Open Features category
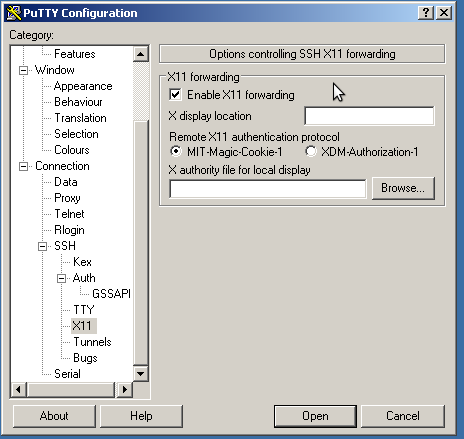This screenshot has width=464, height=439. point(75,54)
